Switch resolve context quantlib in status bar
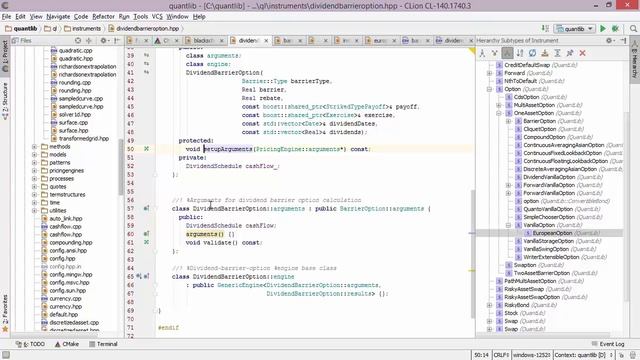 [583, 355]
